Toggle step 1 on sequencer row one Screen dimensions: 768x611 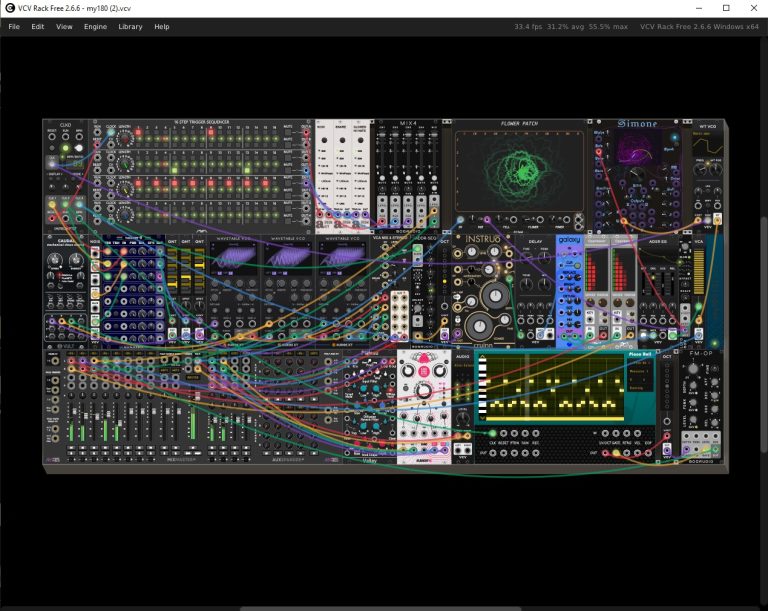138,132
